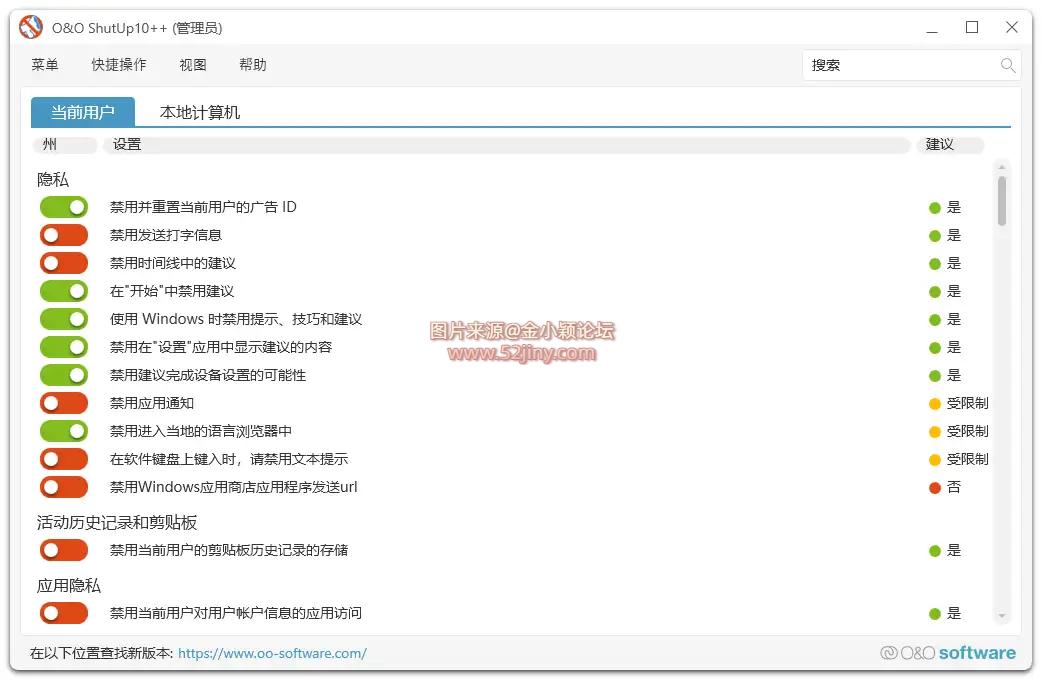
Task: Open the 帮助 menu
Action: coord(253,64)
